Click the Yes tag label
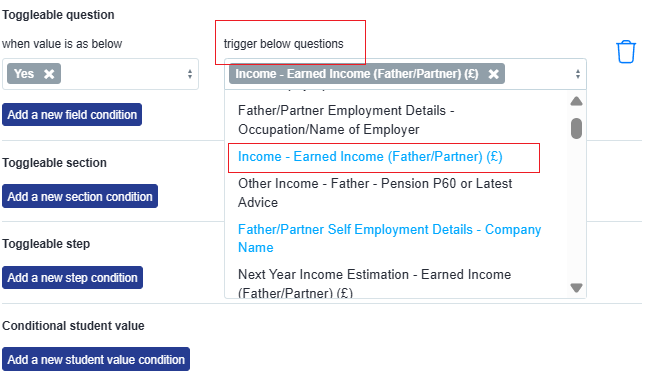The width and height of the screenshot is (652, 383). click(x=24, y=74)
